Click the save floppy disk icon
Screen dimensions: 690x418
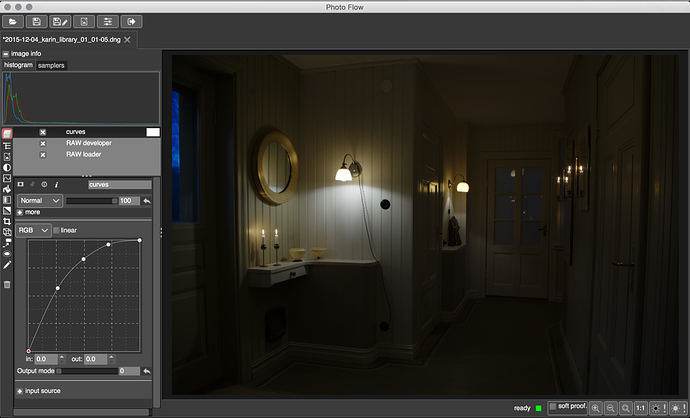[36, 21]
